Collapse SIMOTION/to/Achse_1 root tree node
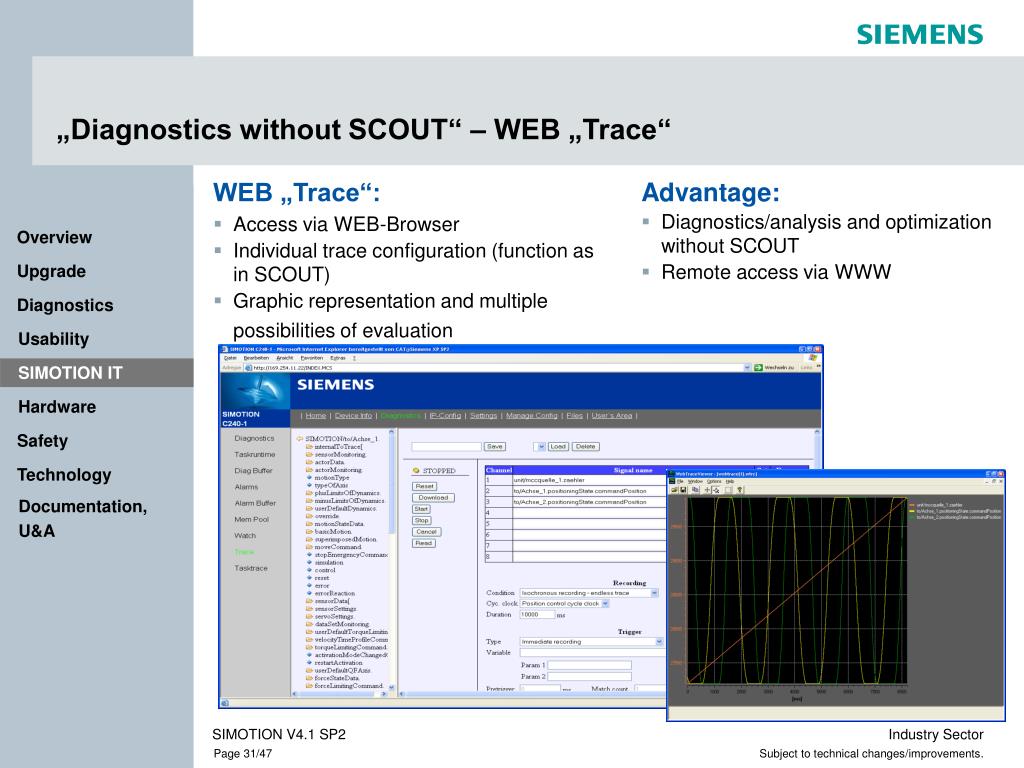Viewport: 1024px width, 768px height. (300, 439)
